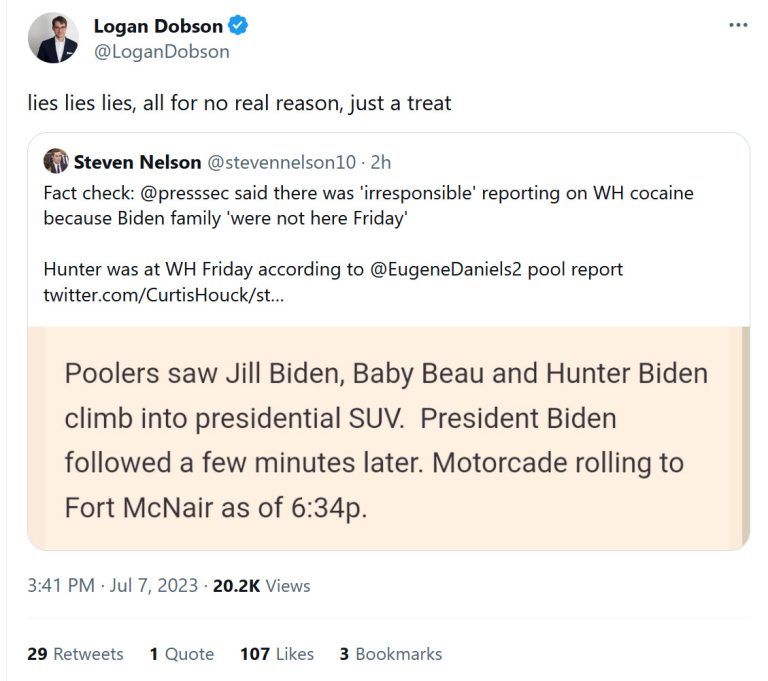The image size is (768, 681).
Task: Click the @LoganDobson handle
Action: tap(161, 51)
